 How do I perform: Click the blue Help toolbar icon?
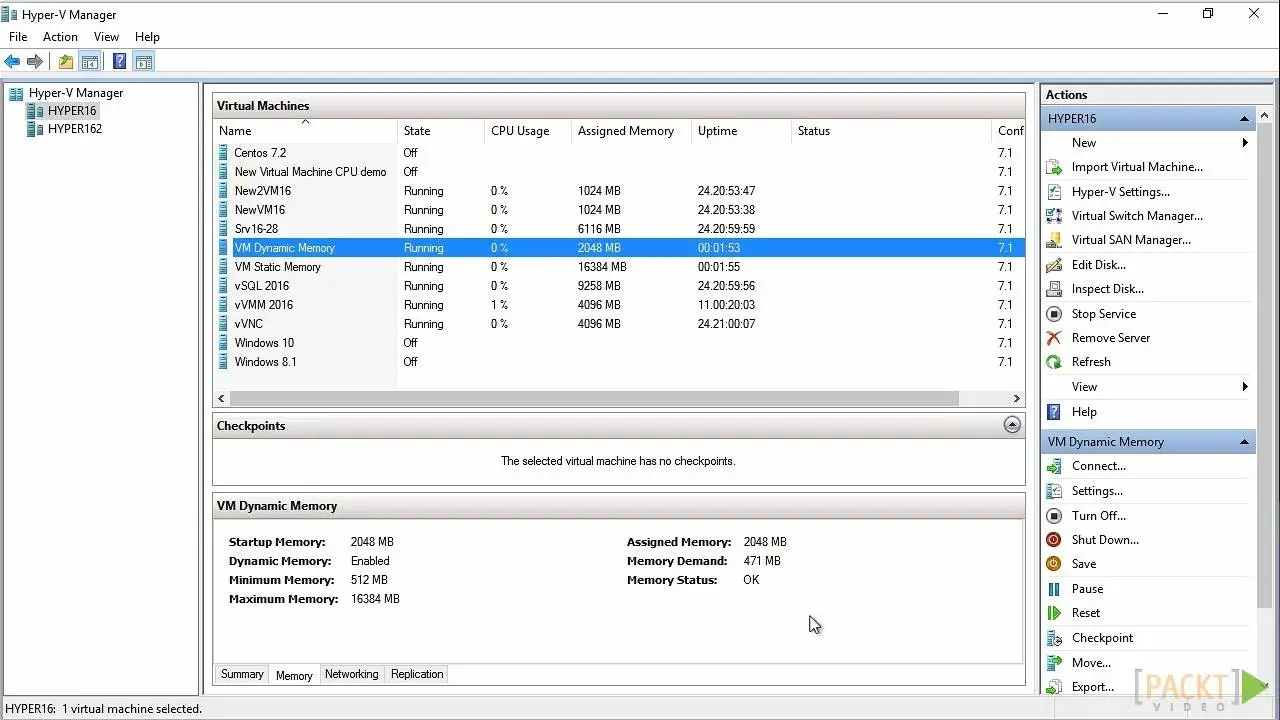[x=120, y=62]
